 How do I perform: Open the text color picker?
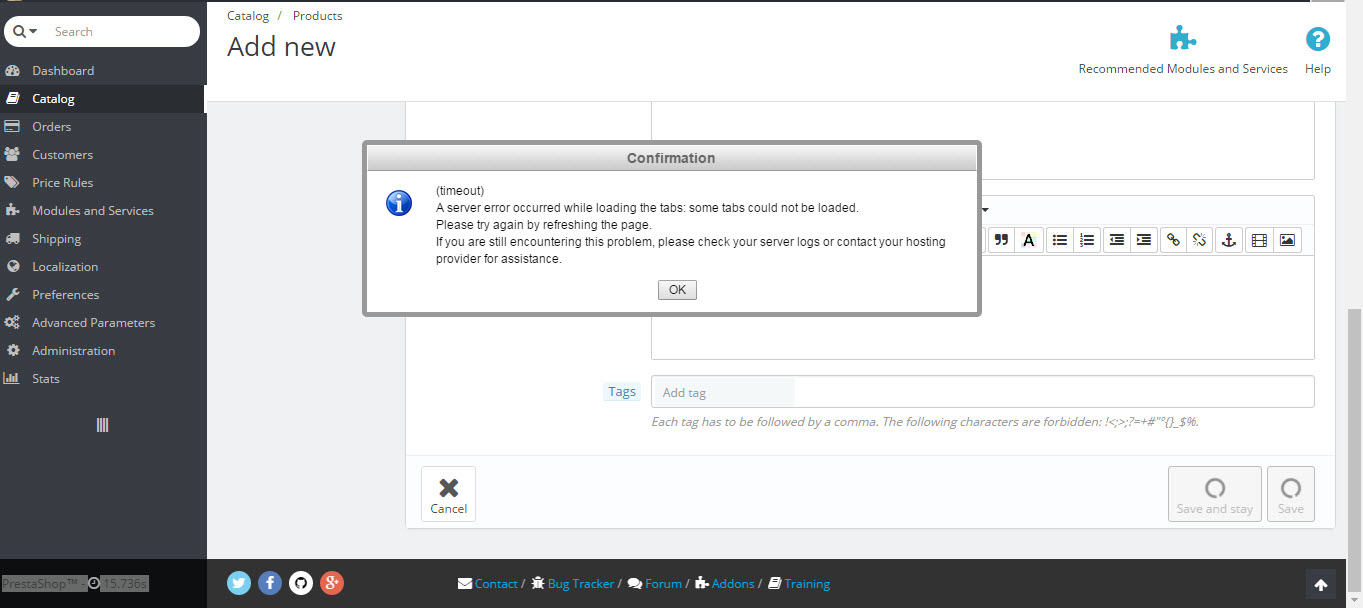tap(1028, 240)
